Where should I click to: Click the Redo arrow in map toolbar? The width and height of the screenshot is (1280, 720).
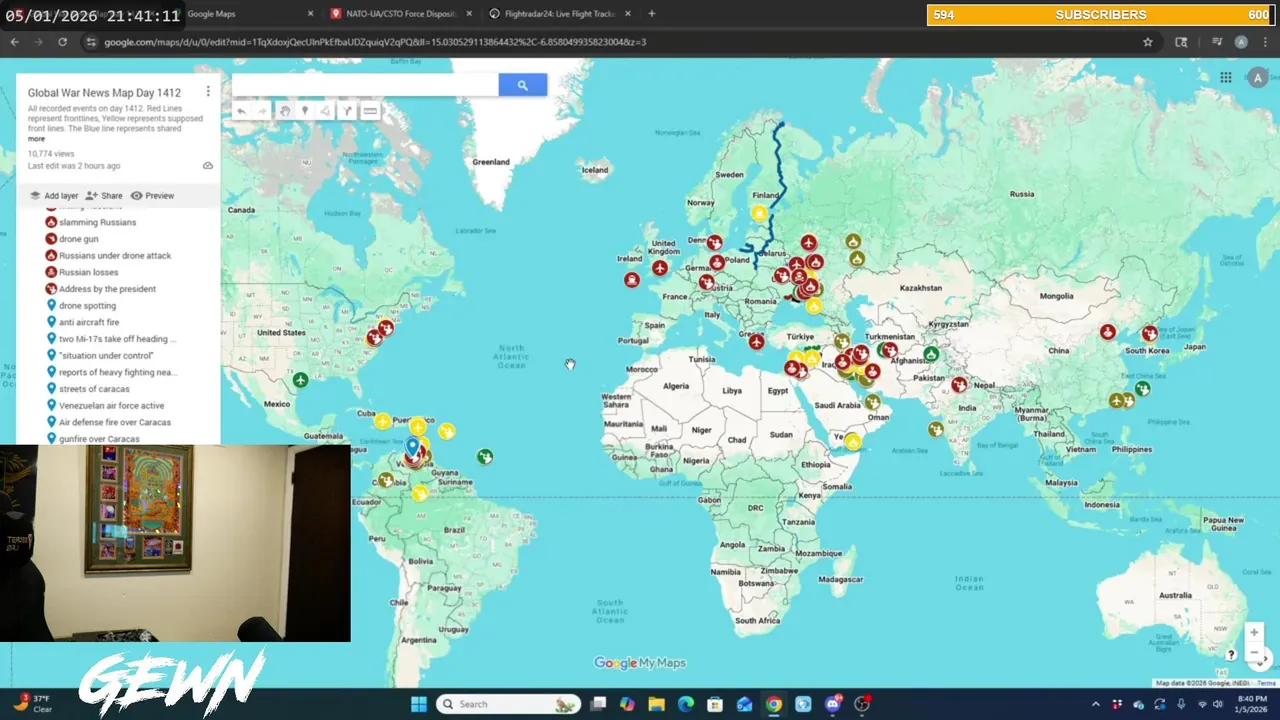[262, 111]
